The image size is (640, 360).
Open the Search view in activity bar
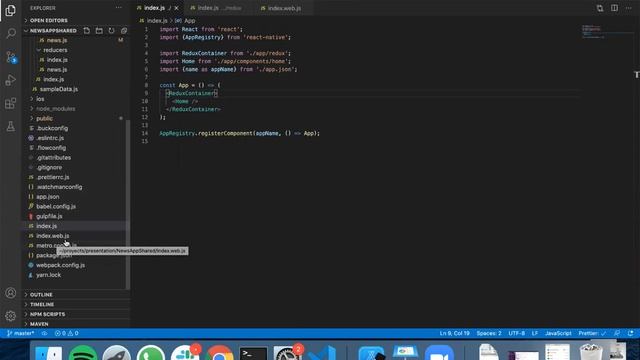(11, 33)
